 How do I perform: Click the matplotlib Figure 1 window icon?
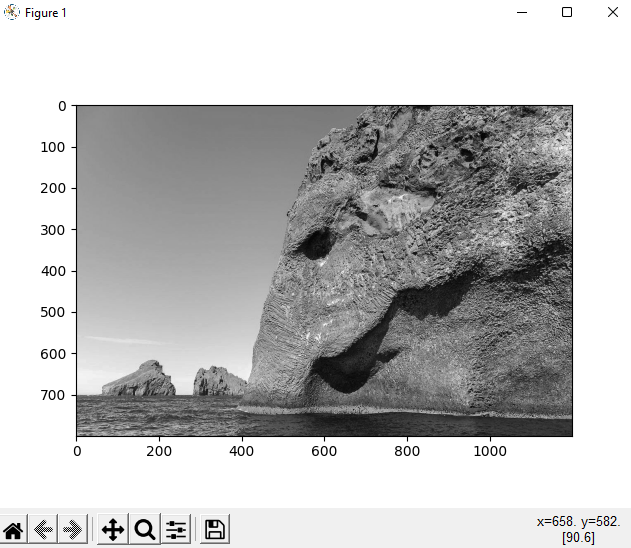pos(12,12)
